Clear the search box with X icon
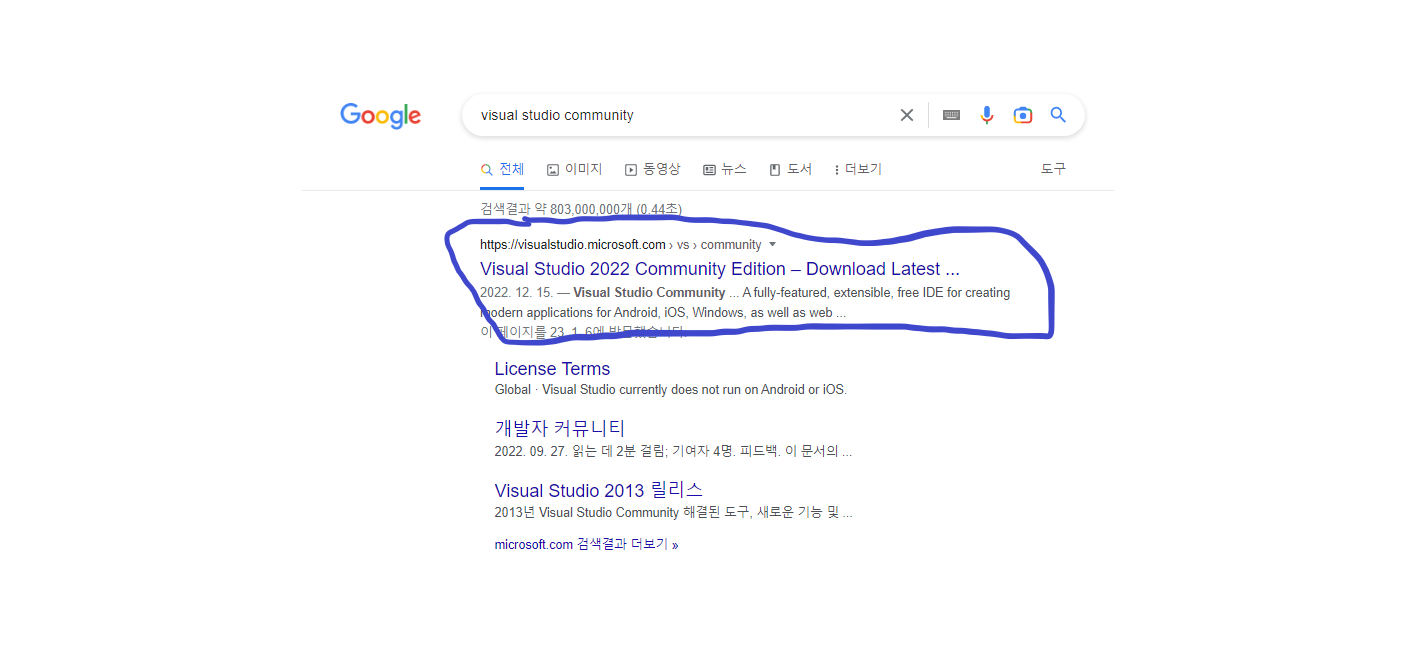Image resolution: width=1416 pixels, height=672 pixels. [x=907, y=115]
